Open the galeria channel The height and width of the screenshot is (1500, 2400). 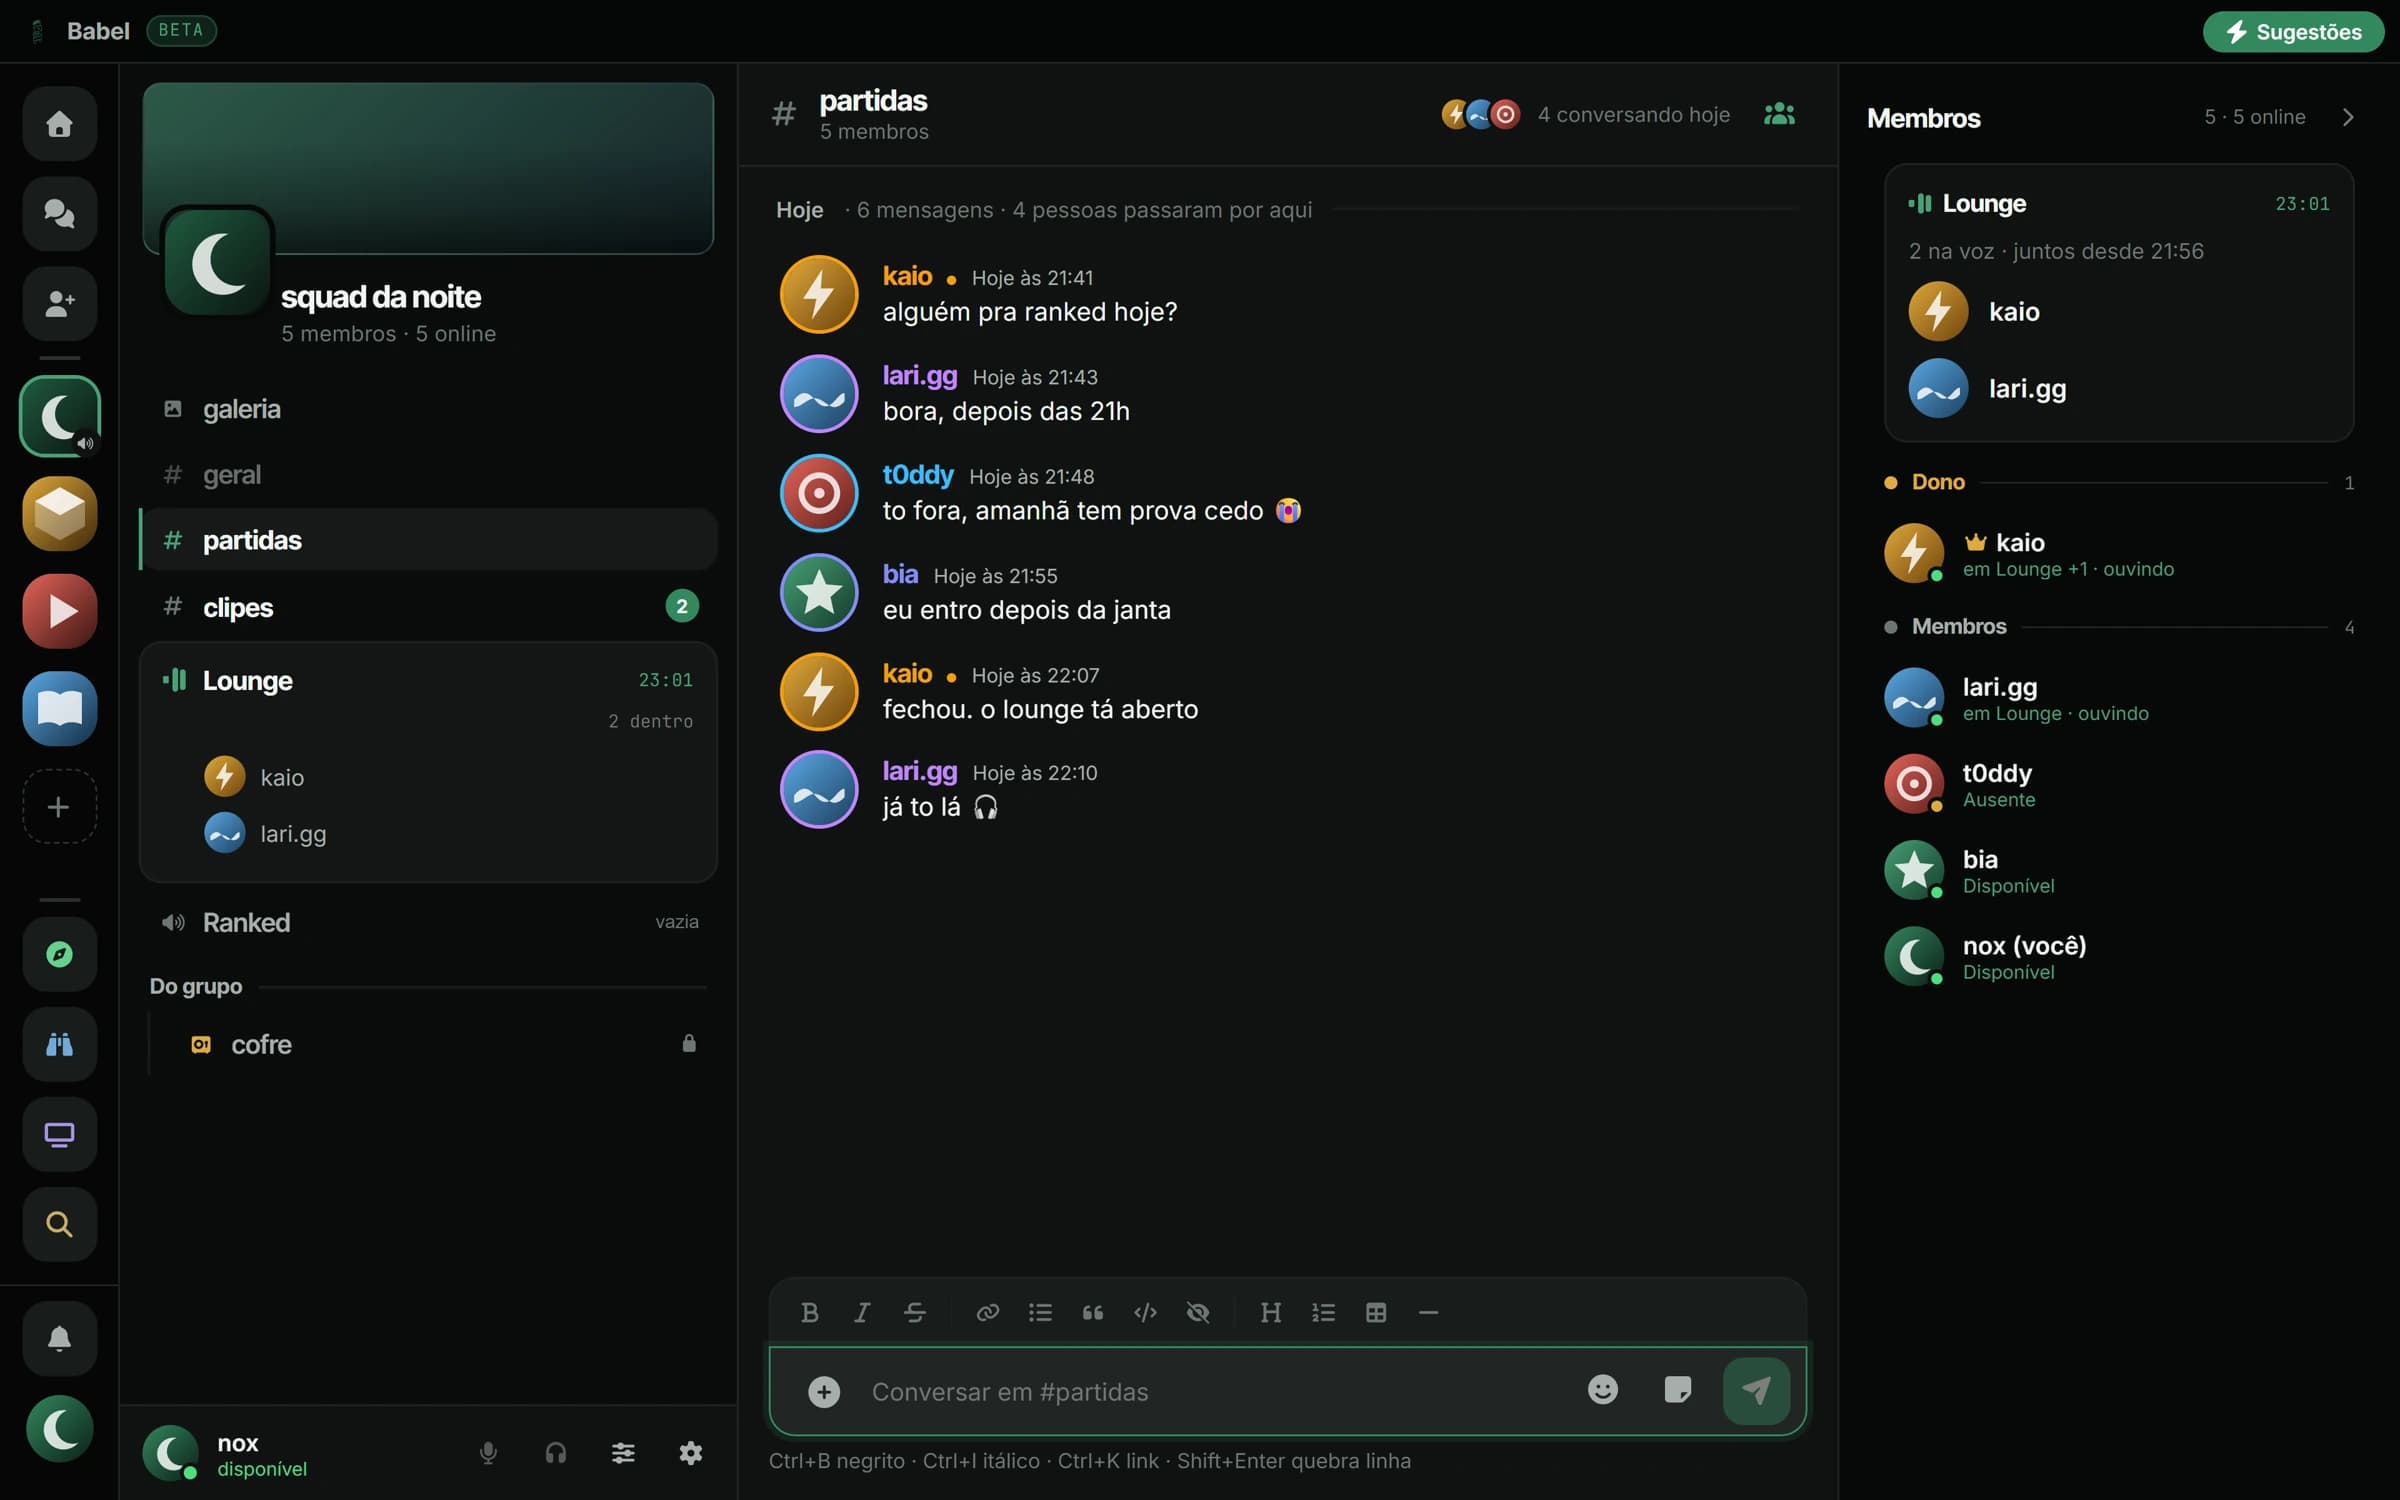click(x=428, y=409)
